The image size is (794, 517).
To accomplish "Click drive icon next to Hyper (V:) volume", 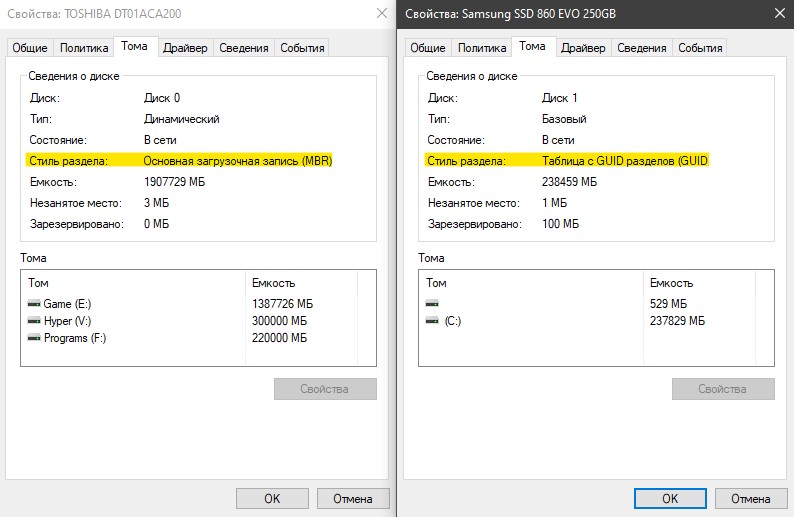I will [34, 321].
